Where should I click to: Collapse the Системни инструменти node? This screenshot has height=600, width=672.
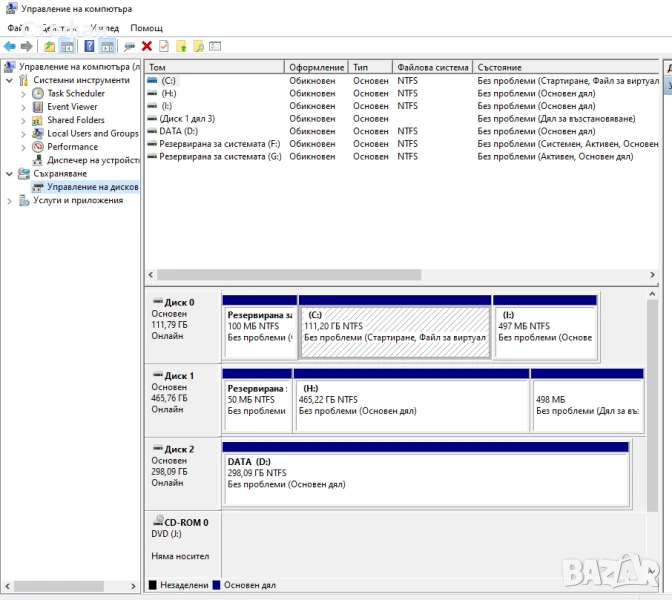[x=10, y=80]
